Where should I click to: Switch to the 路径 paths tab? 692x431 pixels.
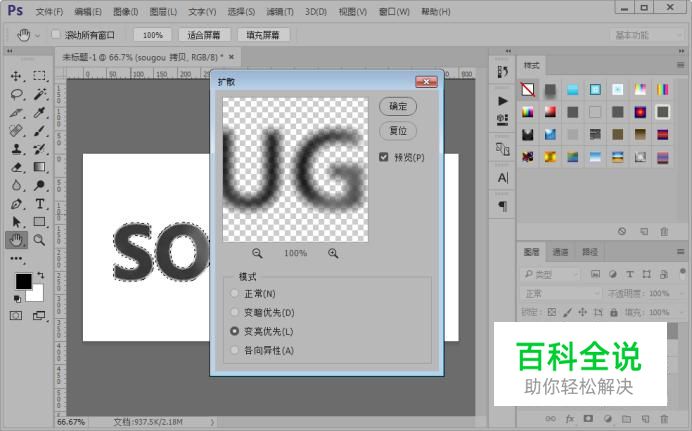tap(590, 252)
